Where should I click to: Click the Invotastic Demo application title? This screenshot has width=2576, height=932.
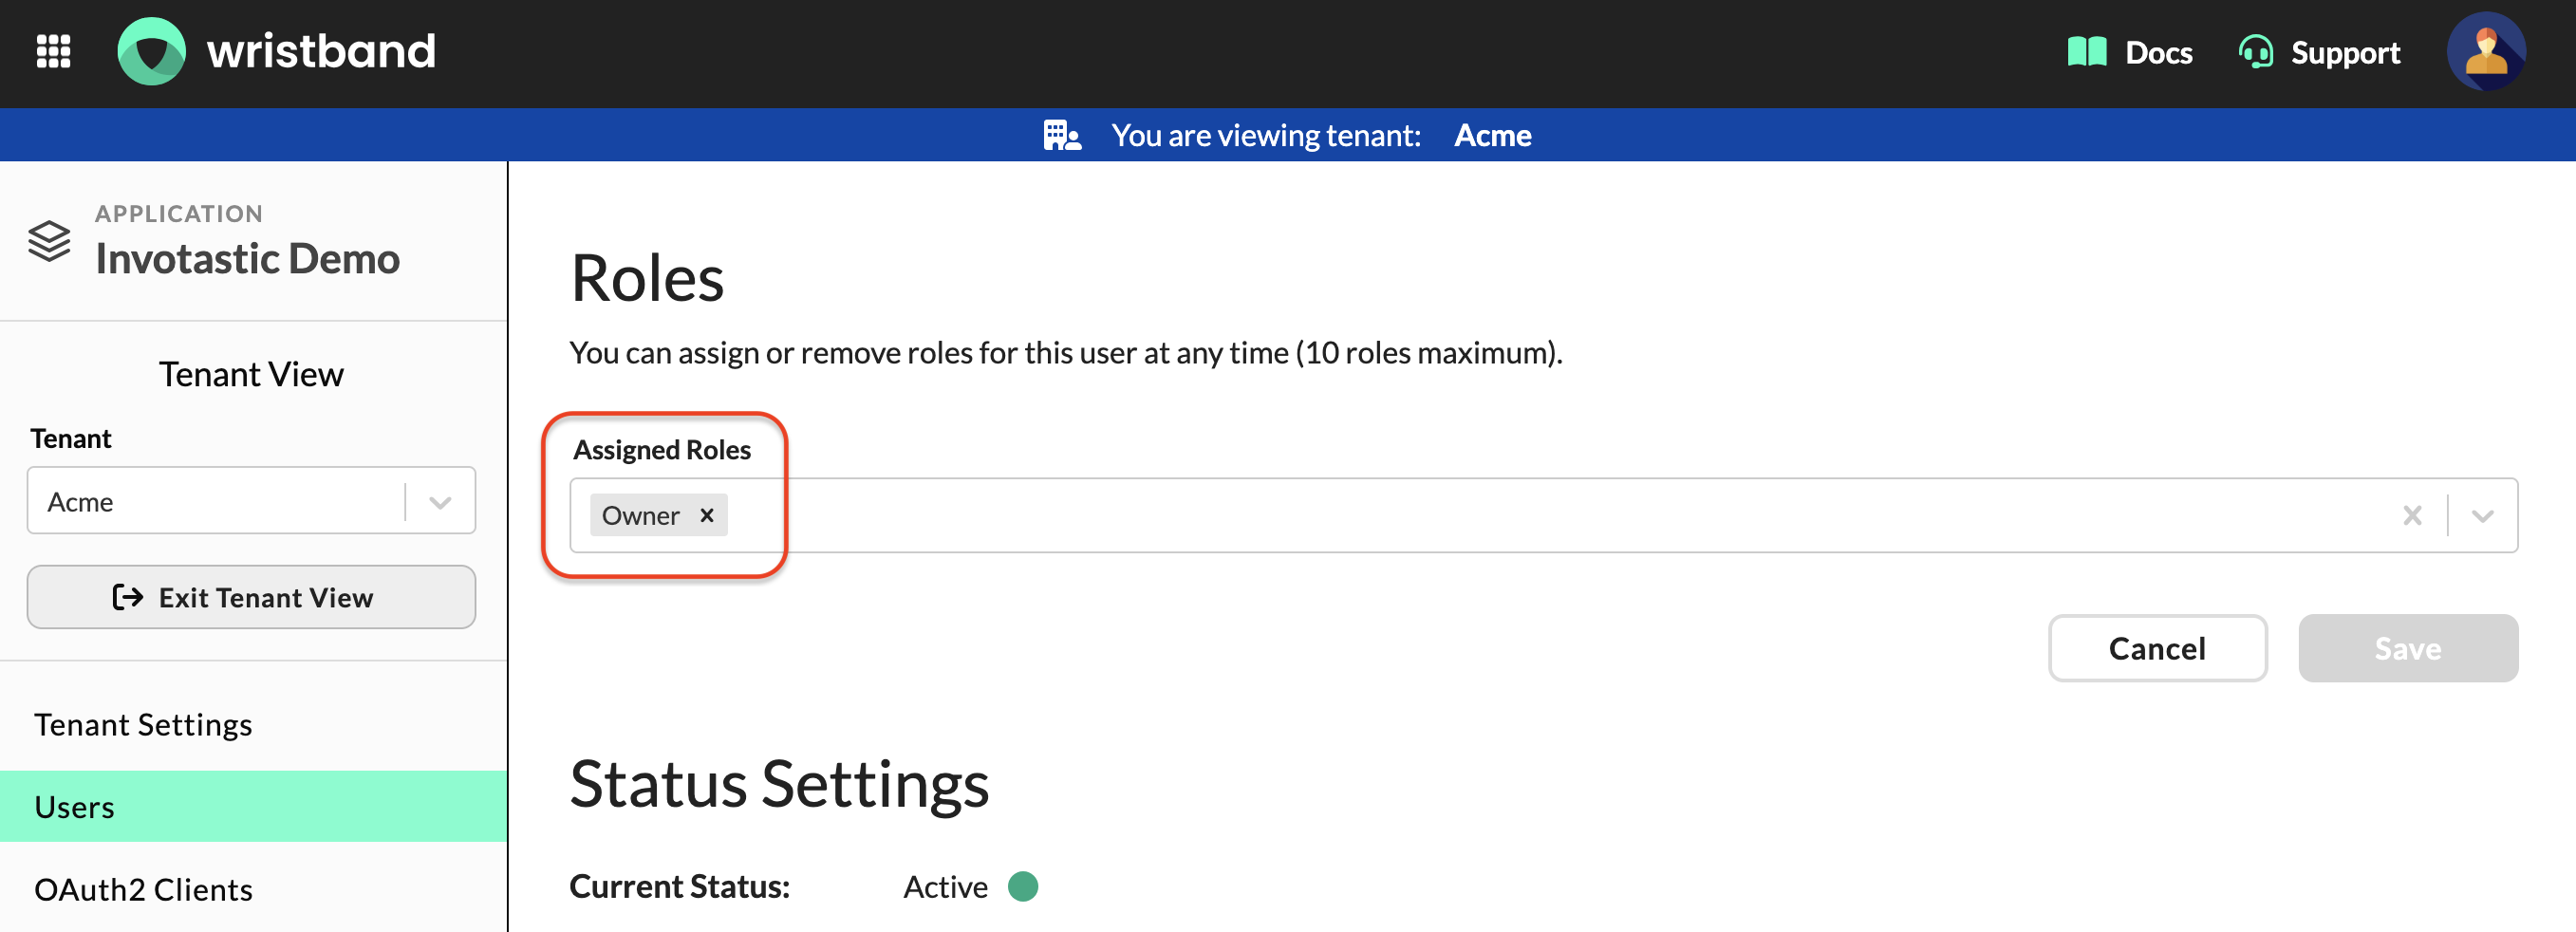pyautogui.click(x=247, y=259)
